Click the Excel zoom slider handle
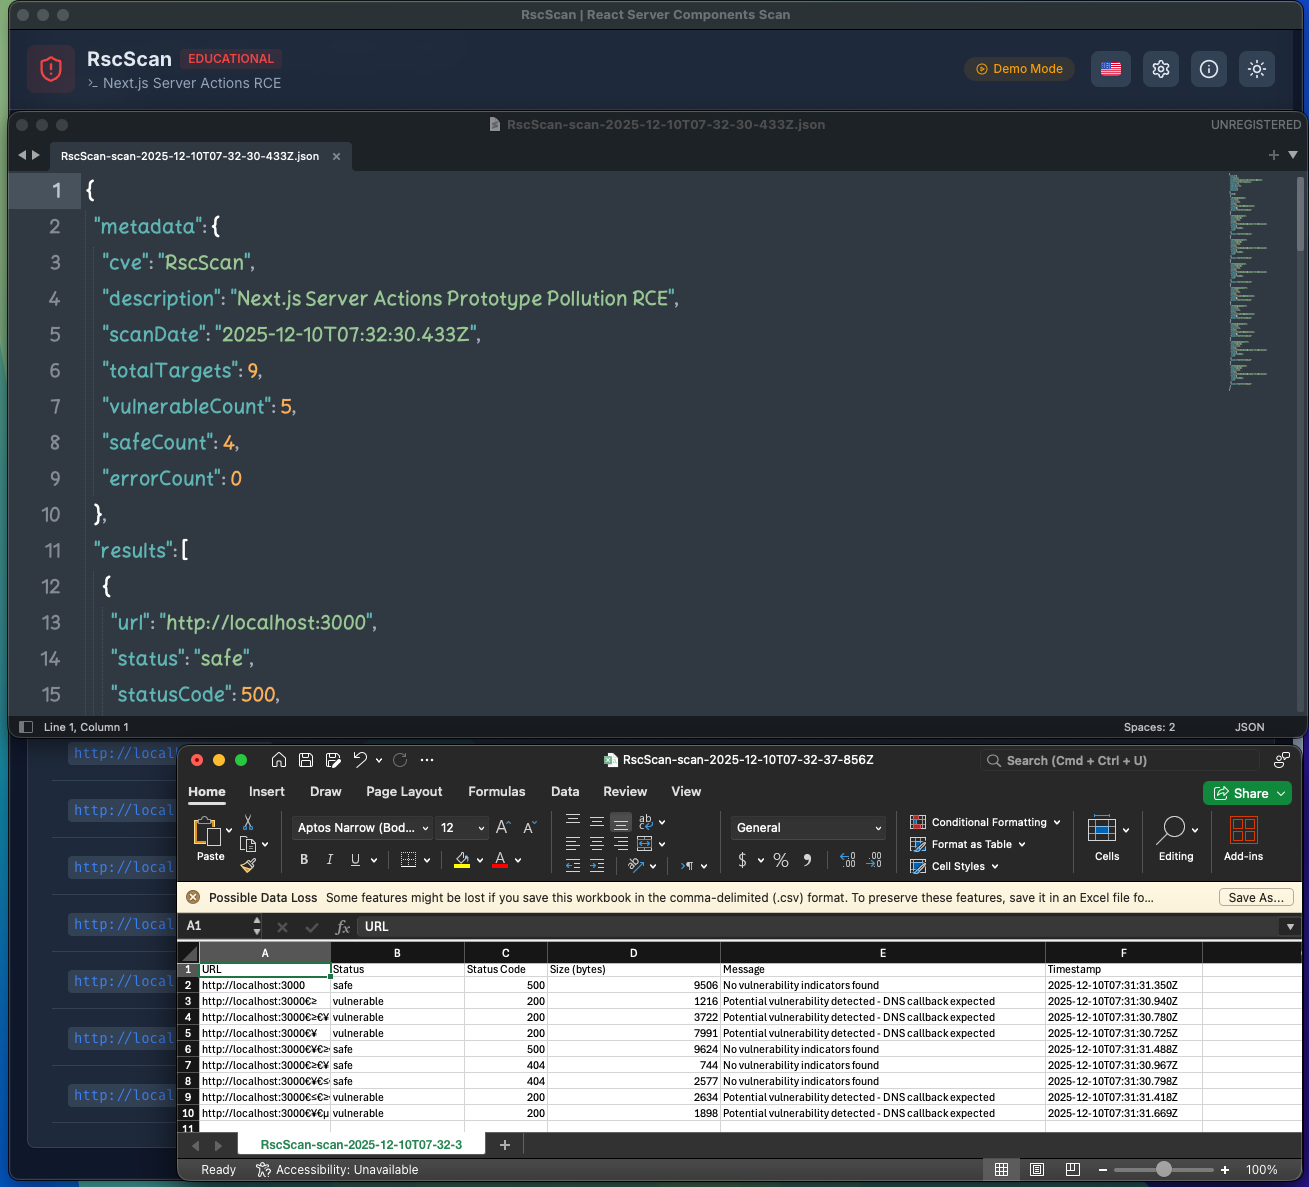This screenshot has height=1187, width=1309. 1164,1170
